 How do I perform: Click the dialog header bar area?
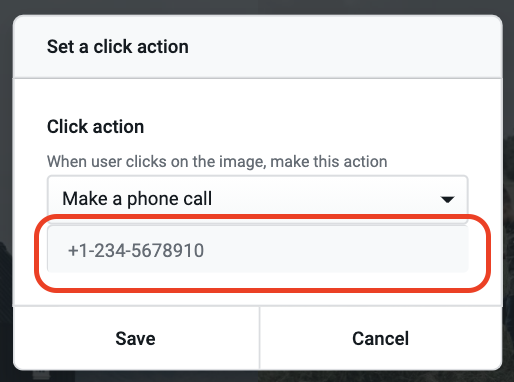pyautogui.click(x=258, y=47)
